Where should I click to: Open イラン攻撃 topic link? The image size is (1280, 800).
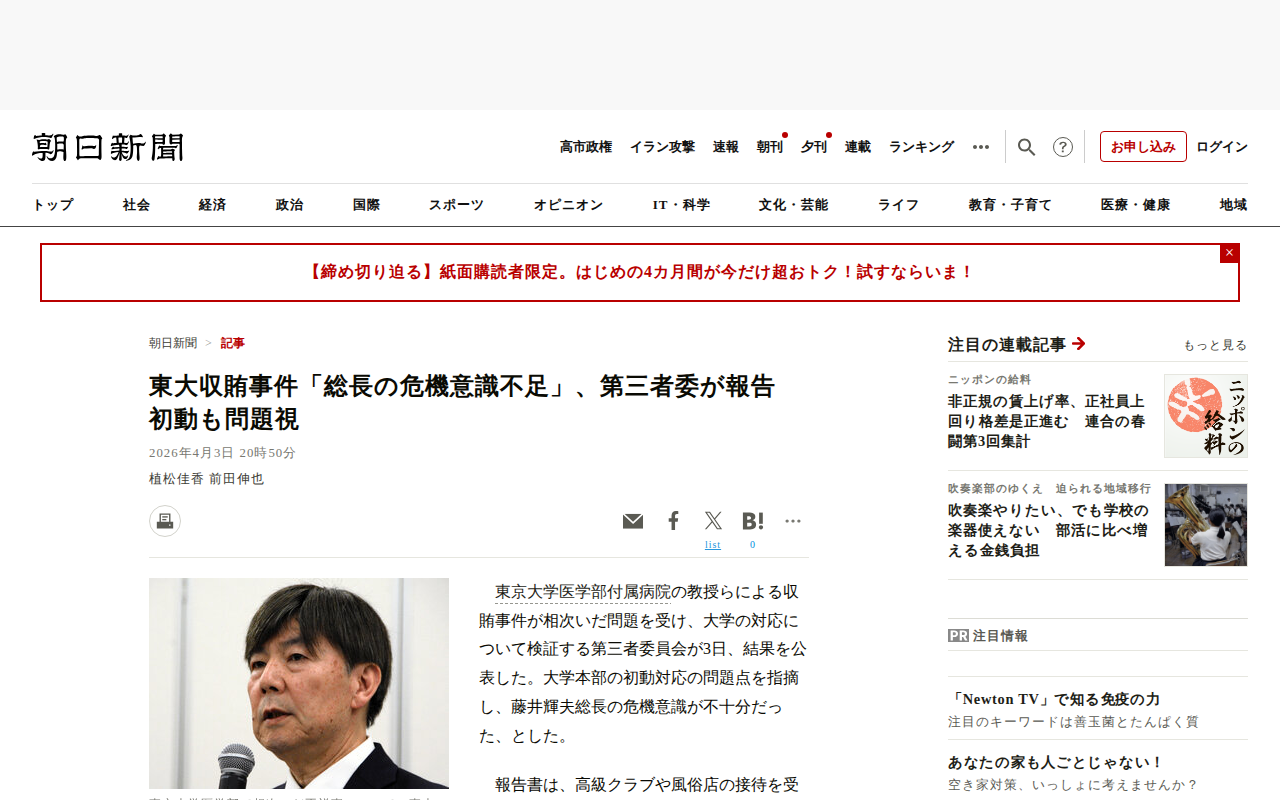pos(662,147)
